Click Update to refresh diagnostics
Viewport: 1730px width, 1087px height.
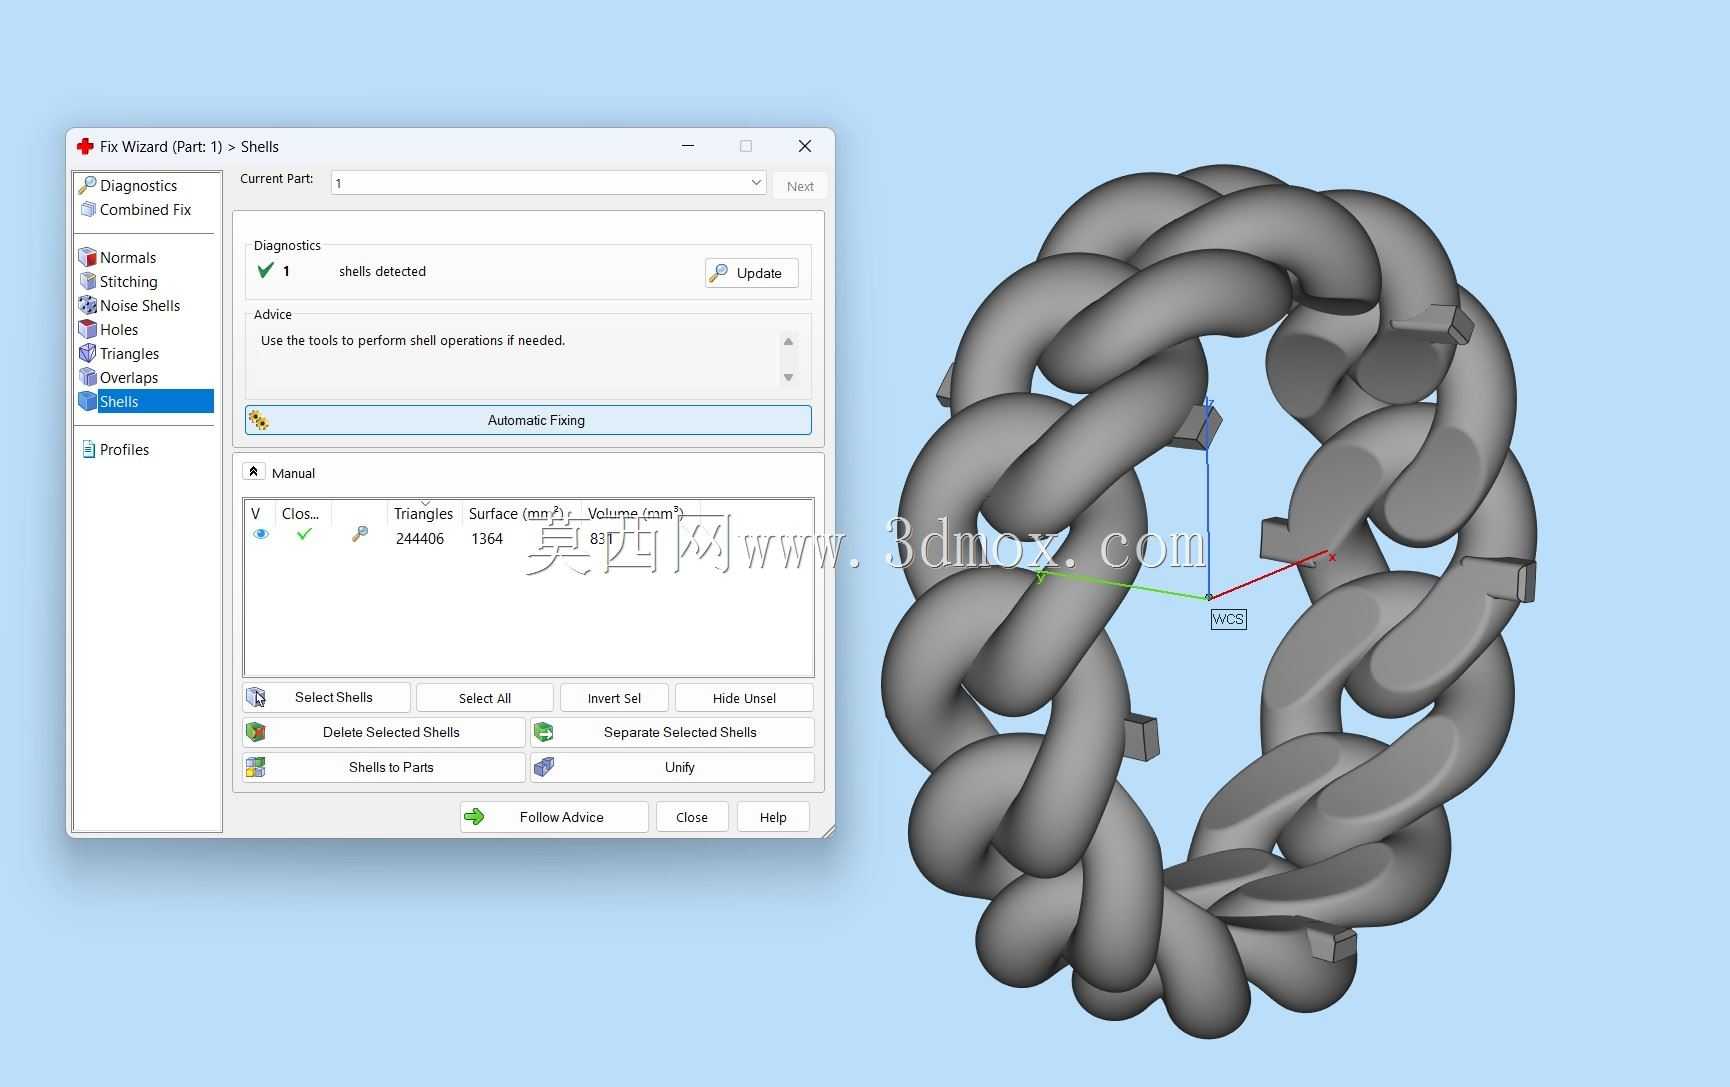751,273
